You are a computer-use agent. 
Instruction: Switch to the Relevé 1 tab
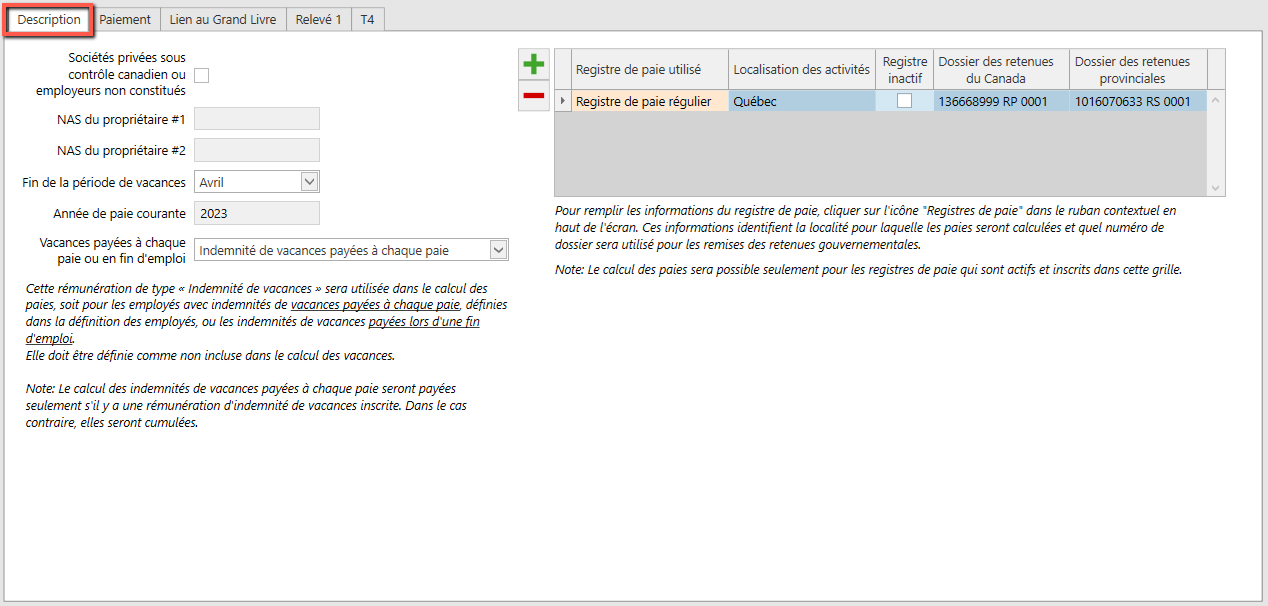(x=319, y=19)
